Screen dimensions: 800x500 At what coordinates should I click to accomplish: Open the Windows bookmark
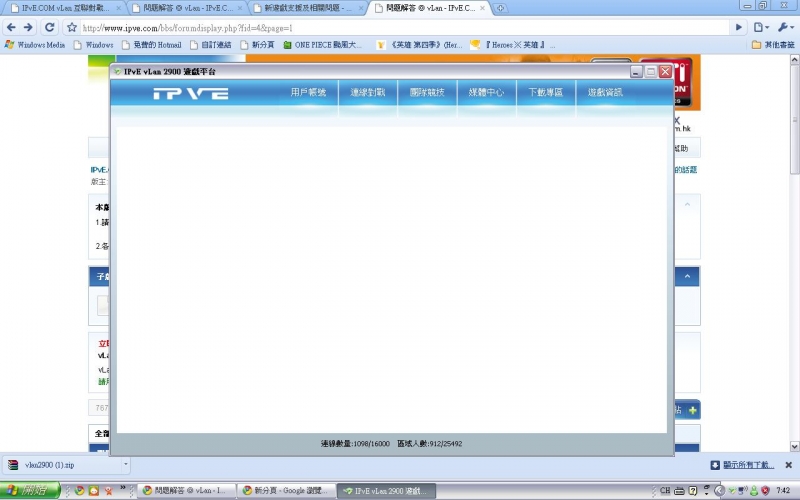(94, 45)
